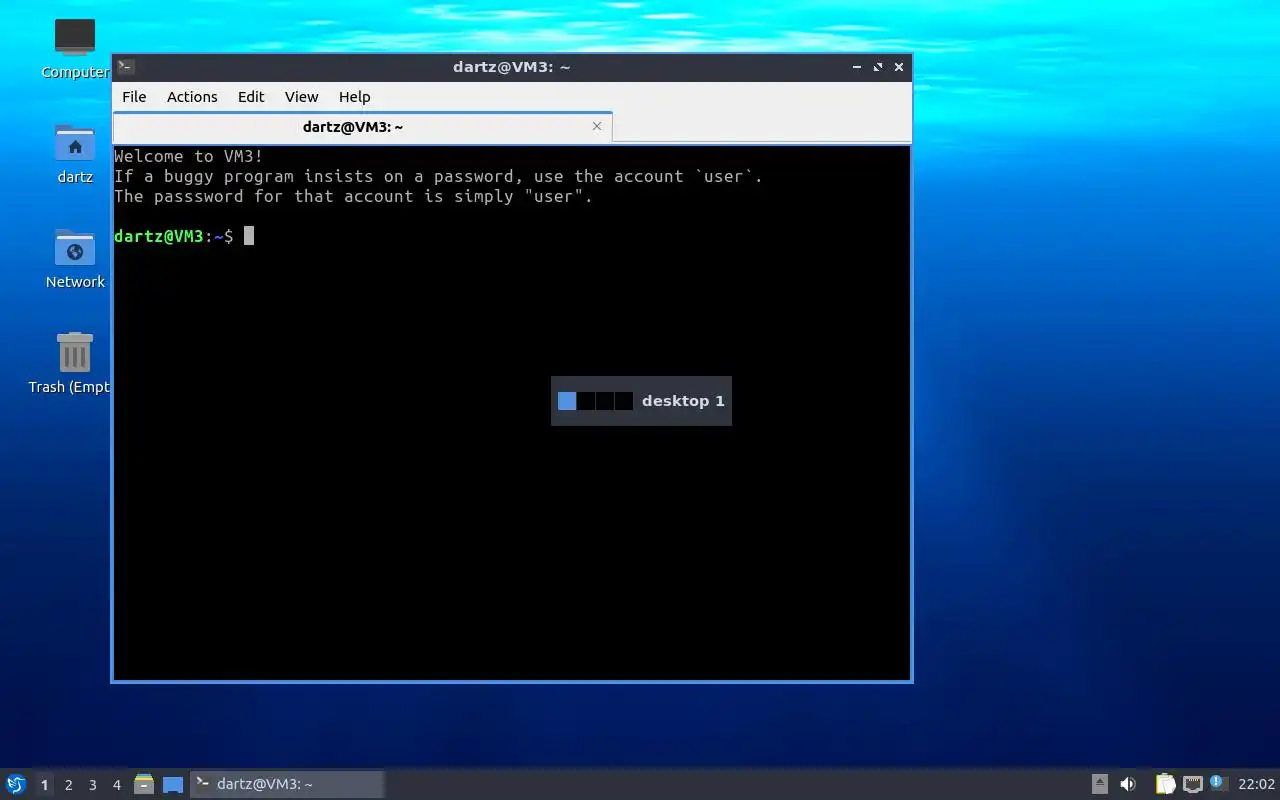Click the terminal window menu icon in title bar
This screenshot has height=800, width=1280.
pos(126,67)
